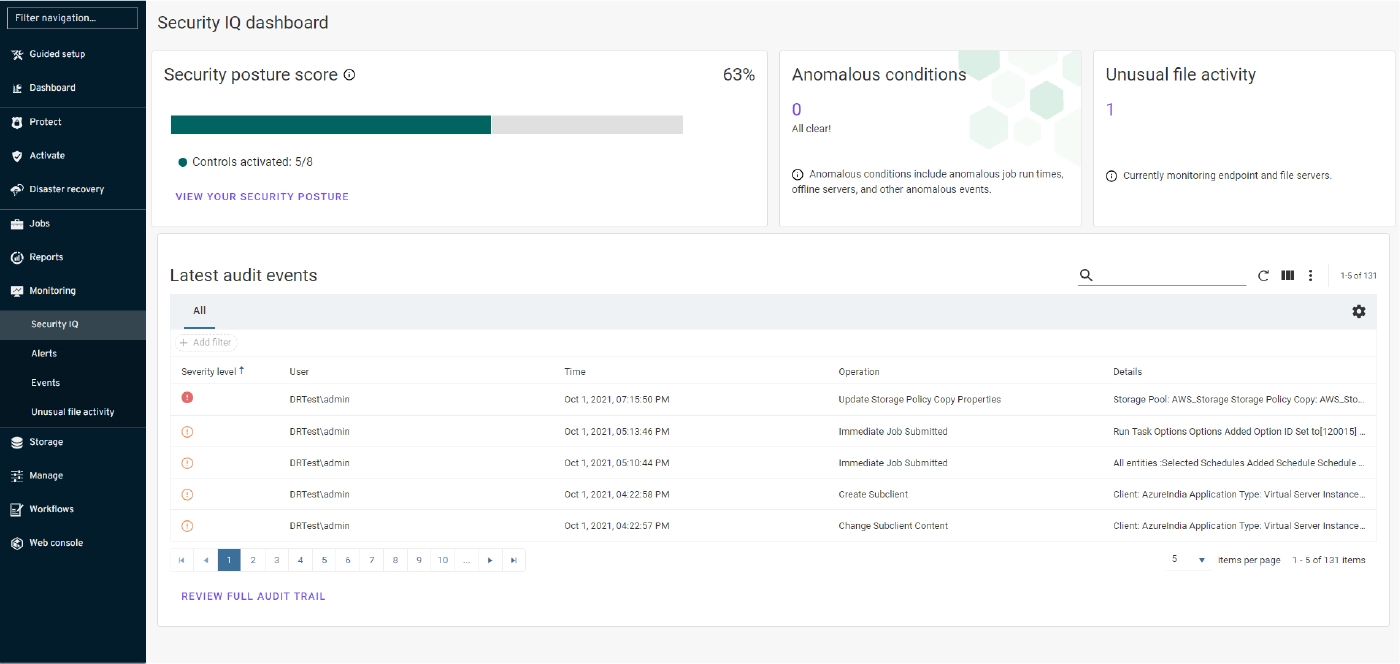
Task: Click the gear settings icon in table
Action: coord(1358,311)
